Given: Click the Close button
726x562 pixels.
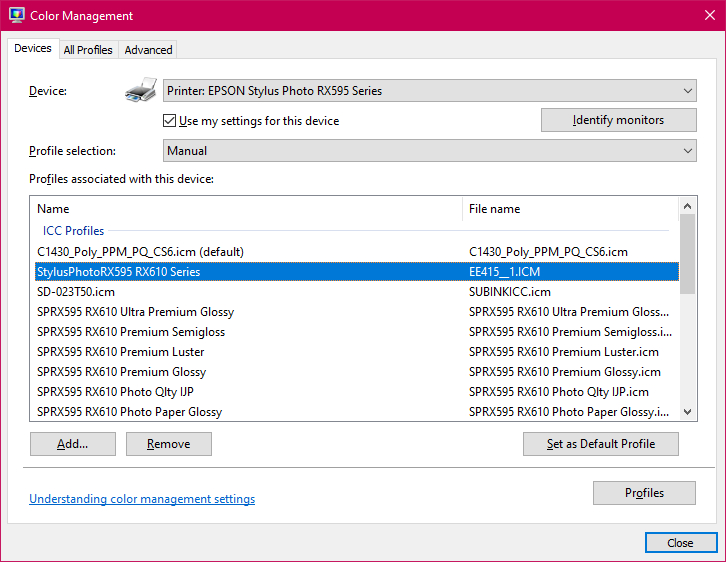Looking at the screenshot, I should (x=681, y=543).
